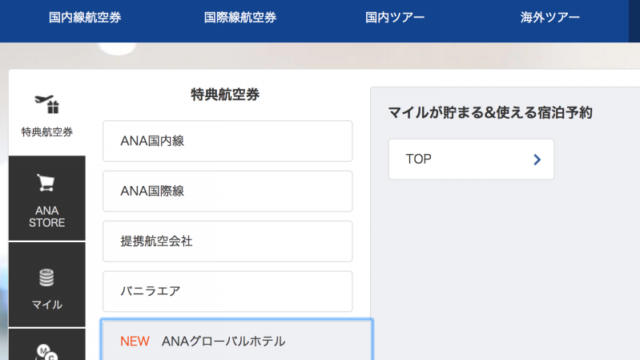Open the NEW ANAグローバルホテル option
The width and height of the screenshot is (640, 360).
point(237,340)
